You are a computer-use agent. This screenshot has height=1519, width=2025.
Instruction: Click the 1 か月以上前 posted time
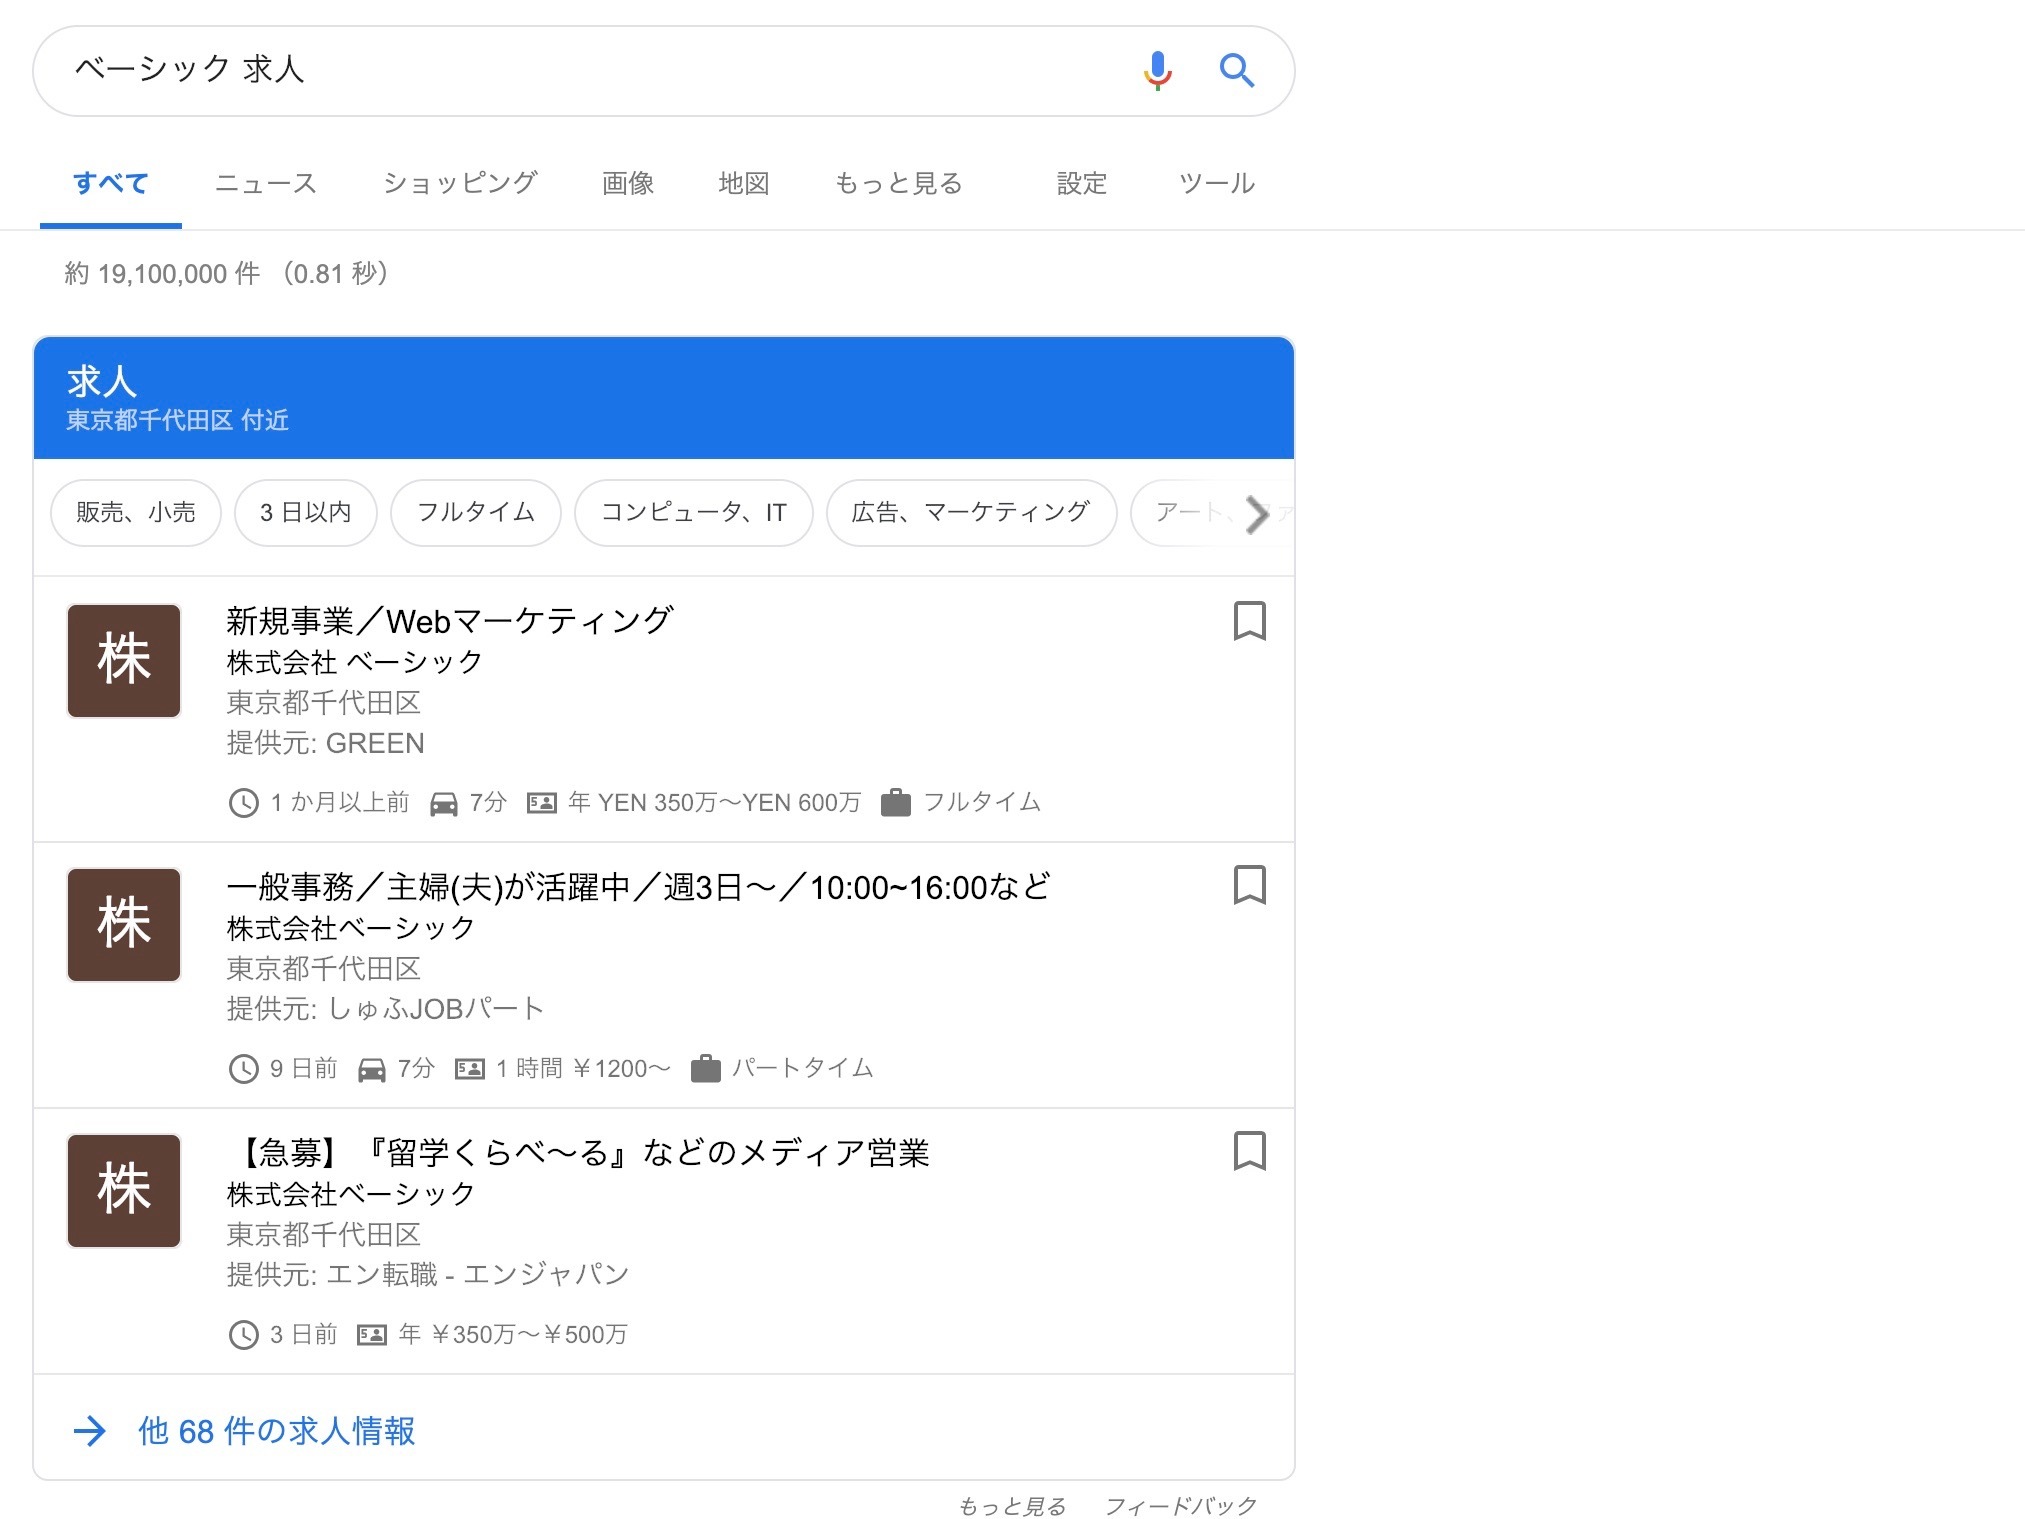340,803
